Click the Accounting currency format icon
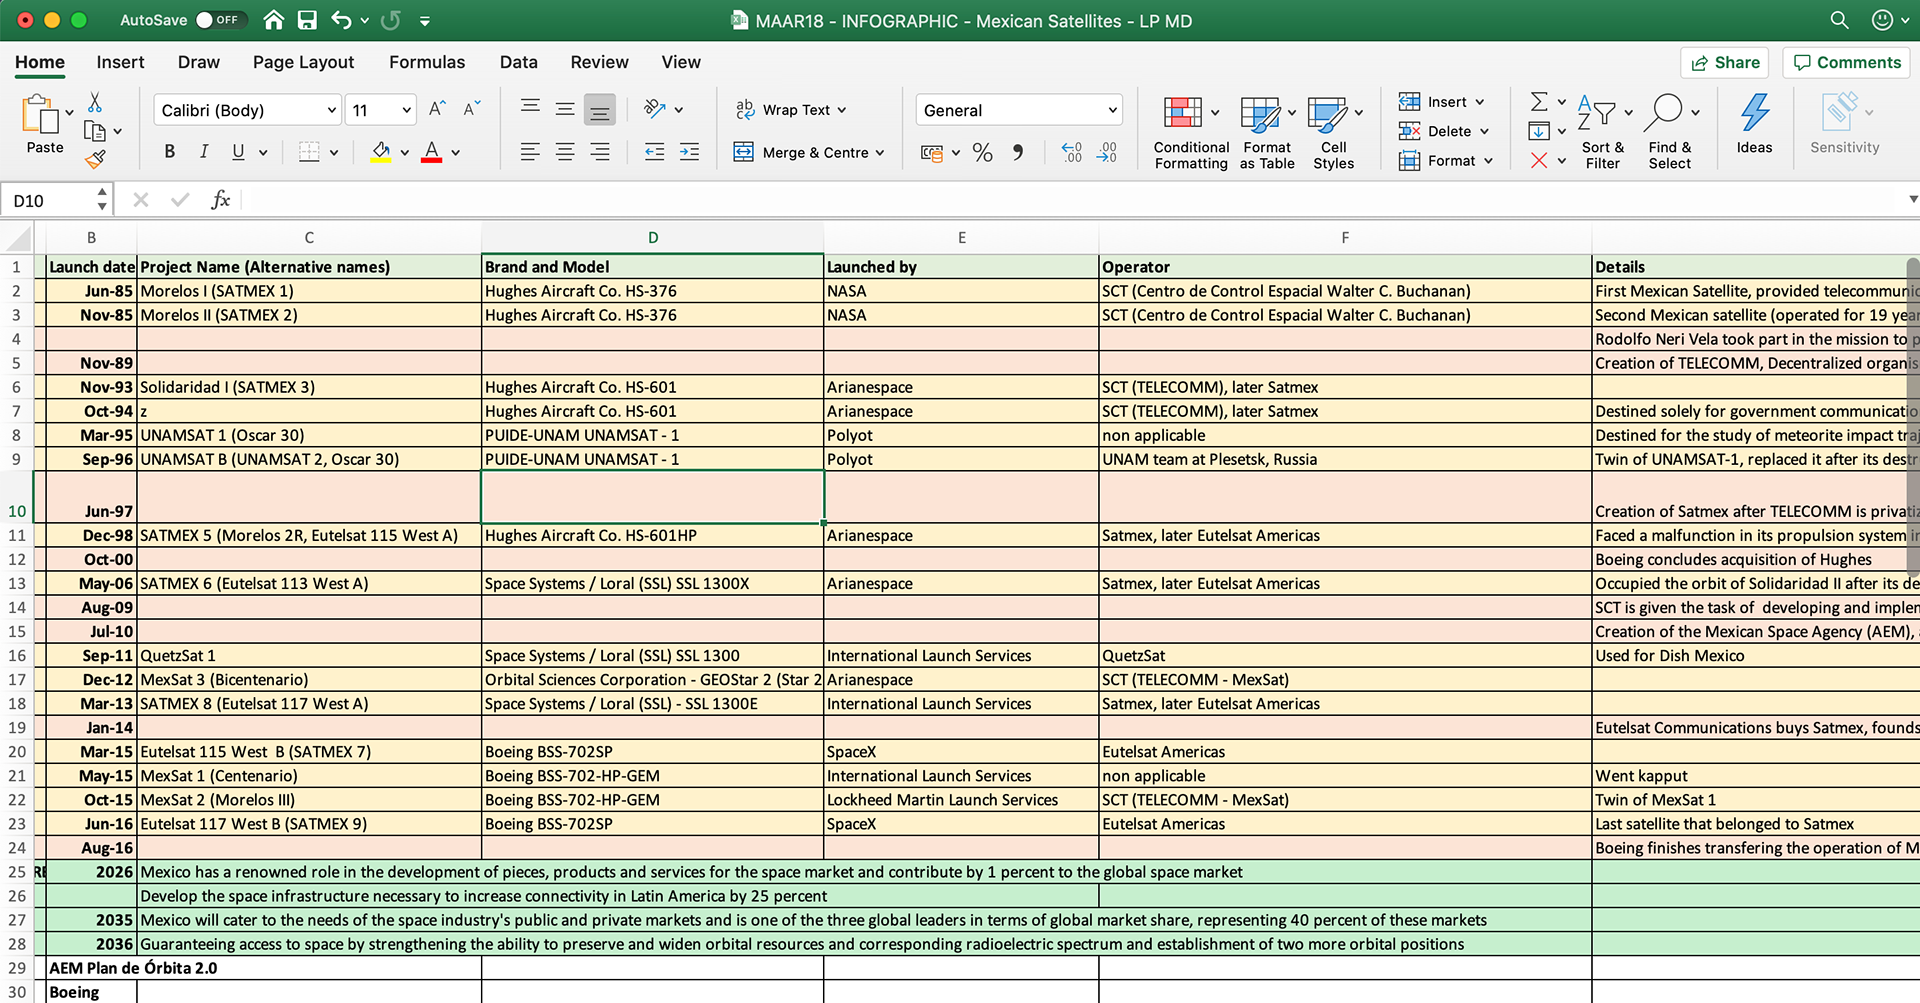Image resolution: width=1920 pixels, height=1003 pixels. tap(932, 153)
